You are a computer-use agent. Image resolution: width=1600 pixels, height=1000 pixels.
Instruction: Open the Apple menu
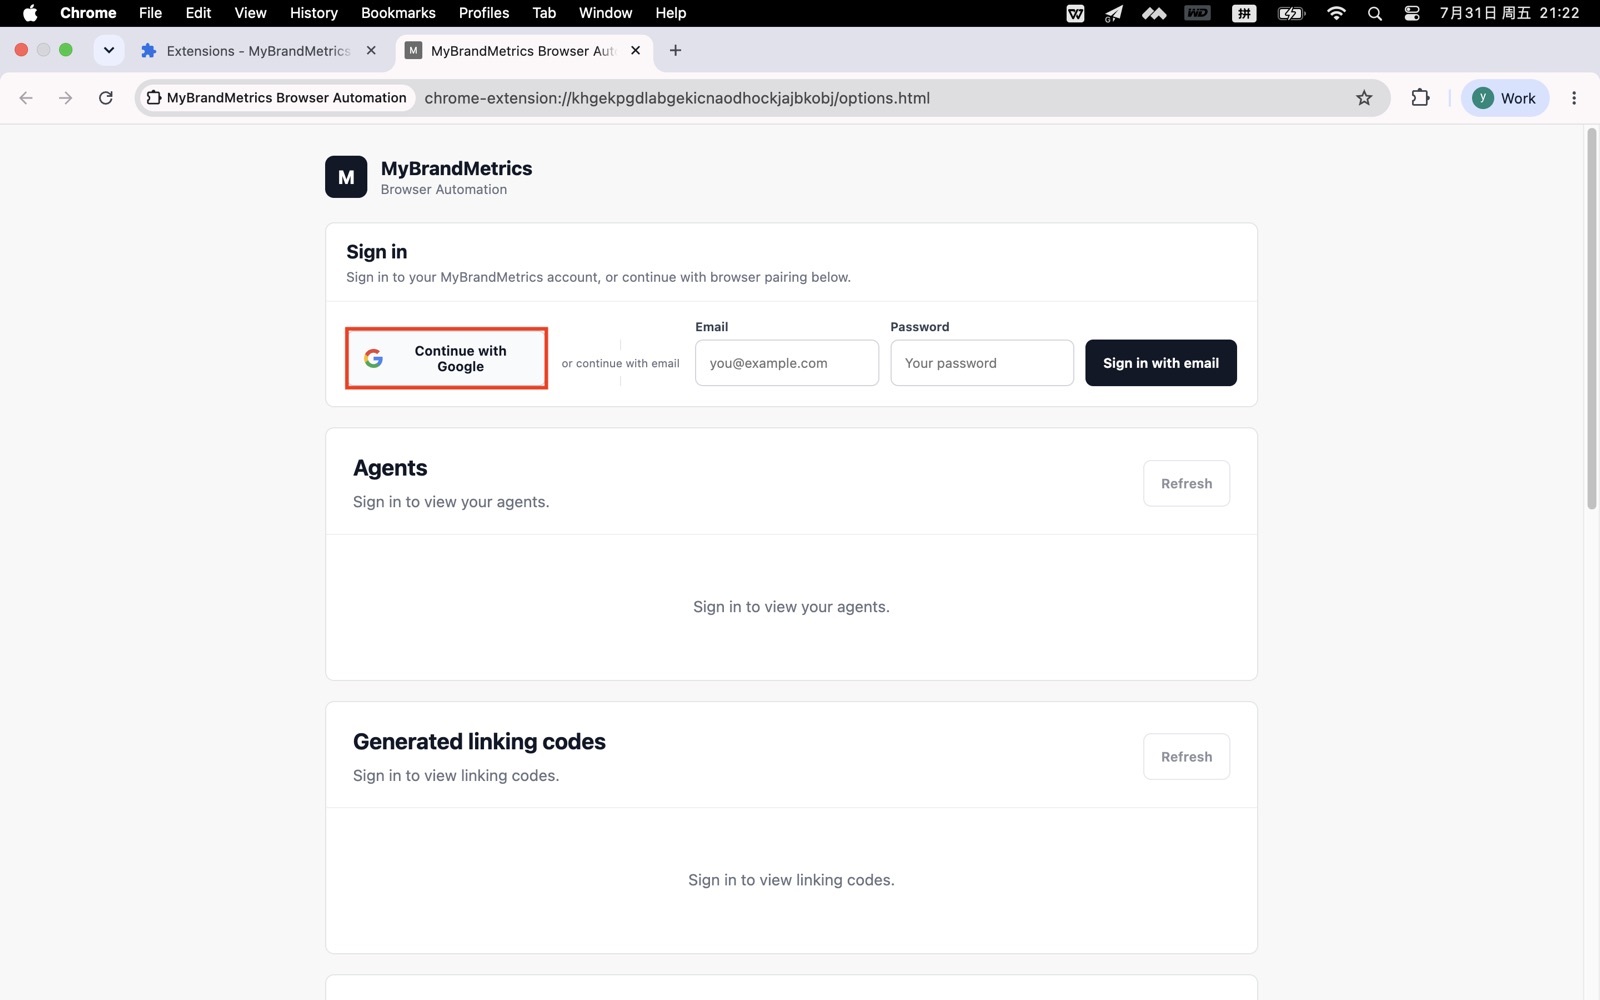(30, 13)
